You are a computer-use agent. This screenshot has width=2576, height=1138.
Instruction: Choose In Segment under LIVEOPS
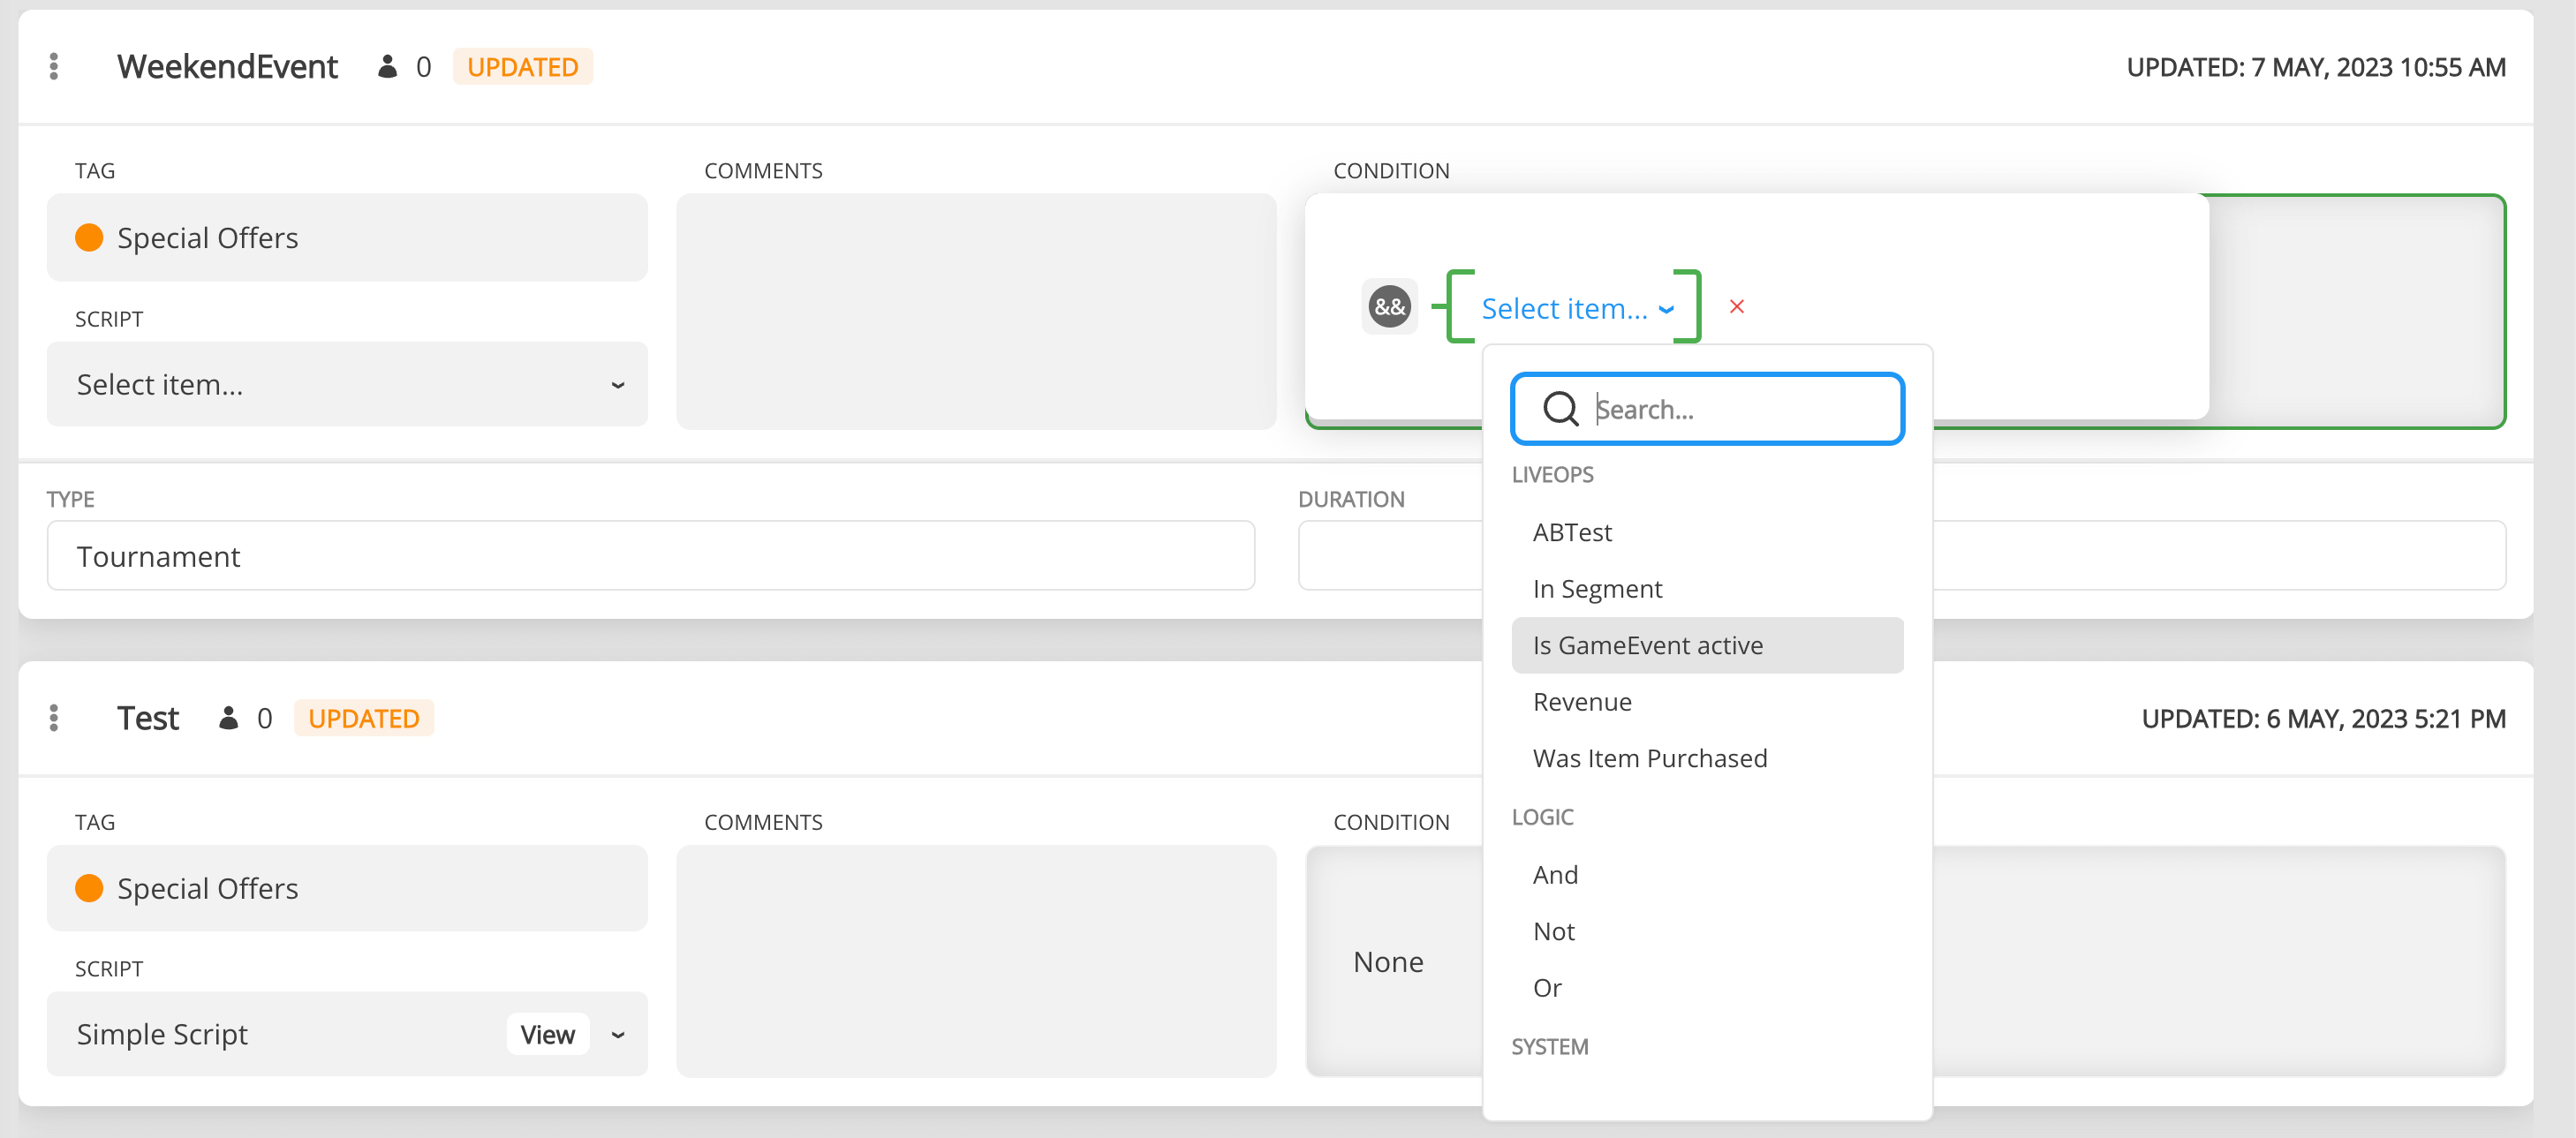(1597, 588)
